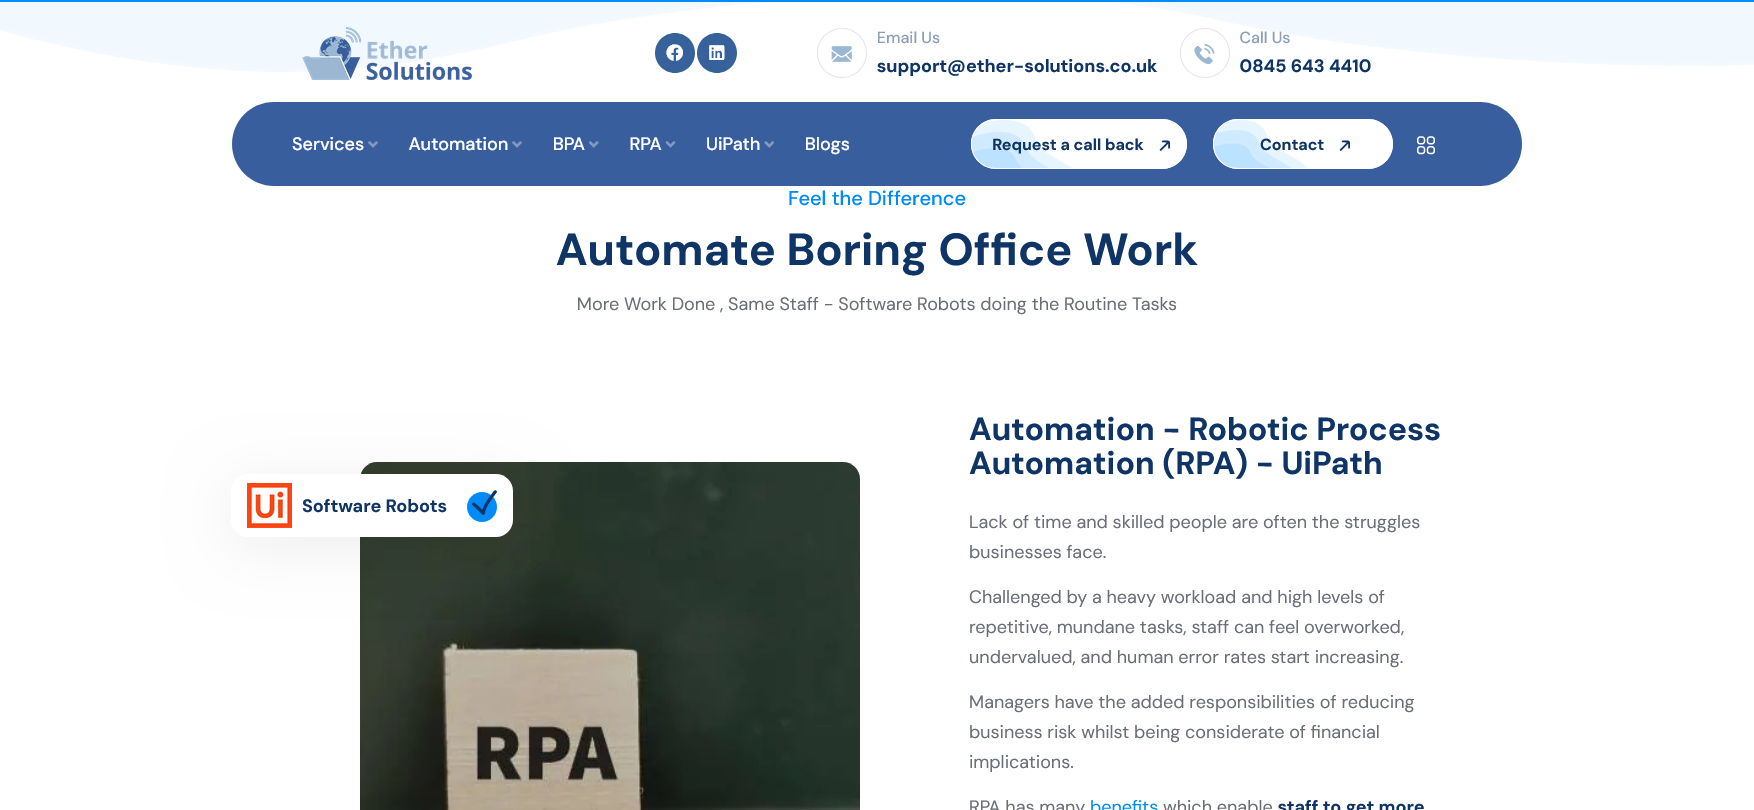Open the LinkedIn social icon
This screenshot has height=810, width=1754.
[x=717, y=53]
